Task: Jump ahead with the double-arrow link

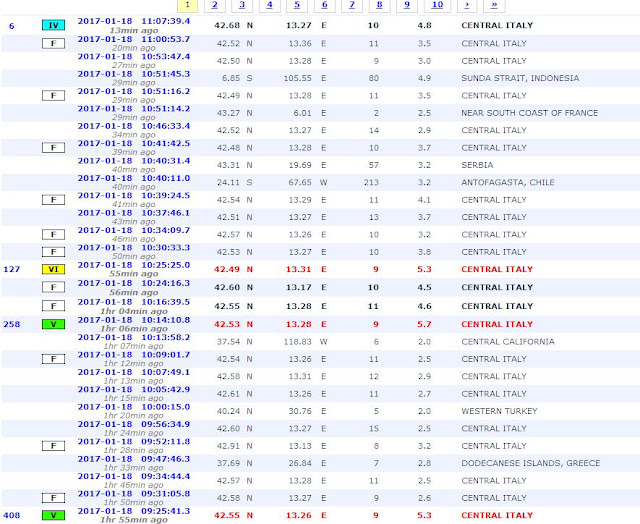Action: click(494, 5)
